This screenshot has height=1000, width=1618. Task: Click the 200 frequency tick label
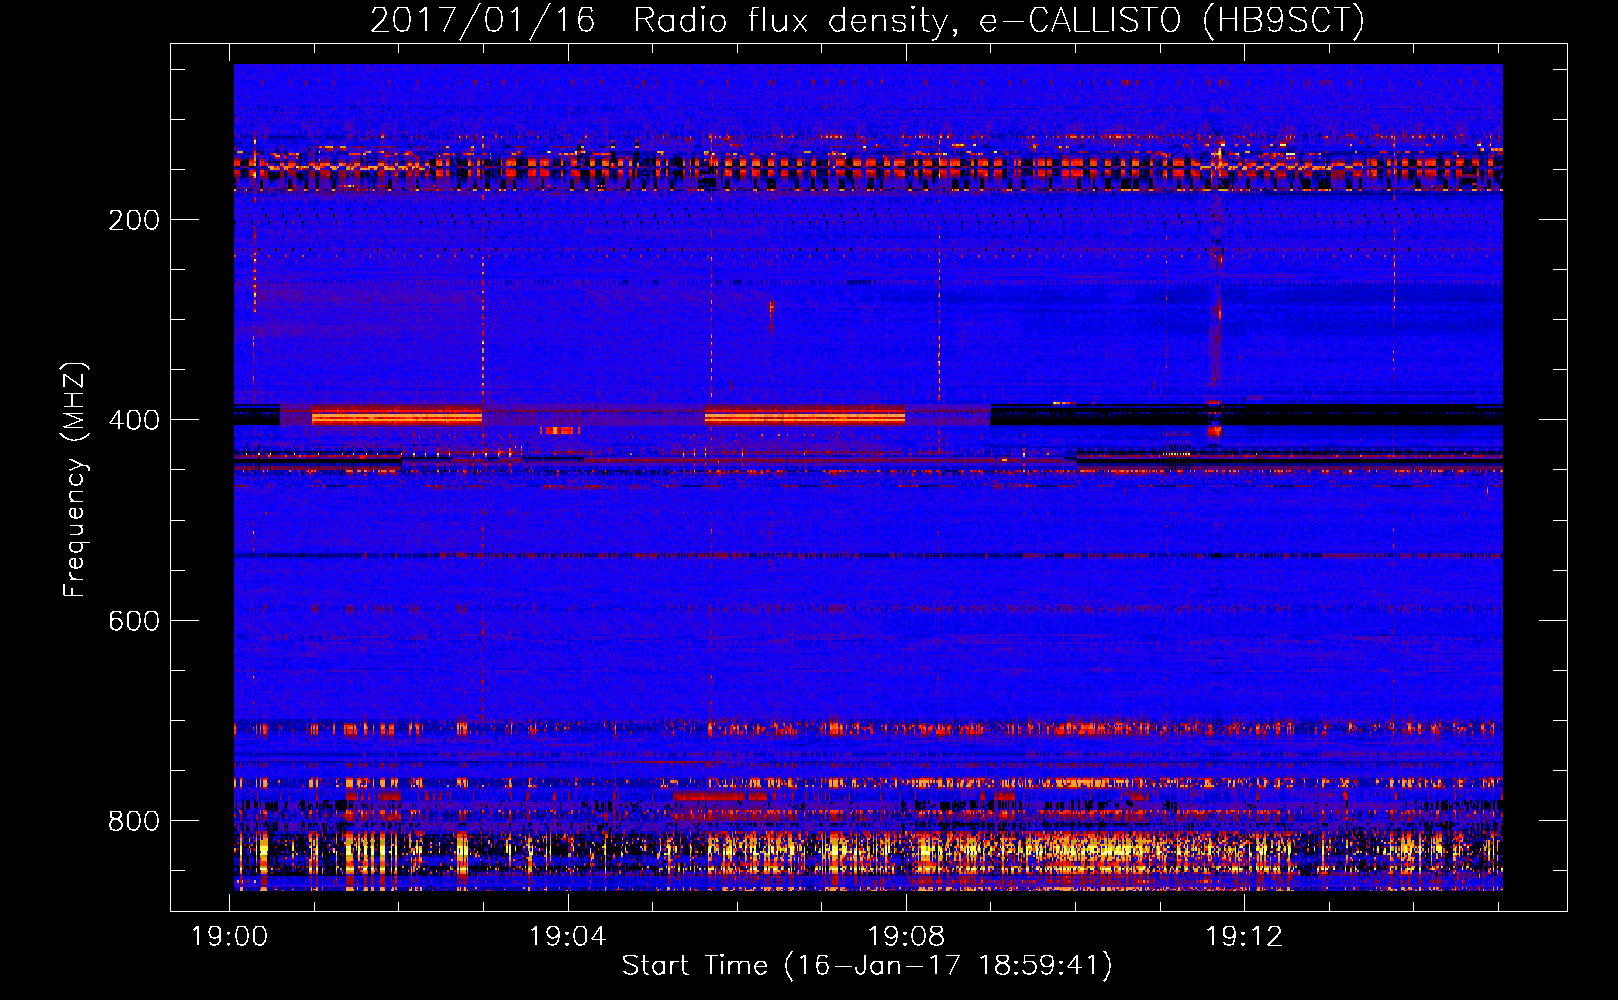[x=134, y=220]
